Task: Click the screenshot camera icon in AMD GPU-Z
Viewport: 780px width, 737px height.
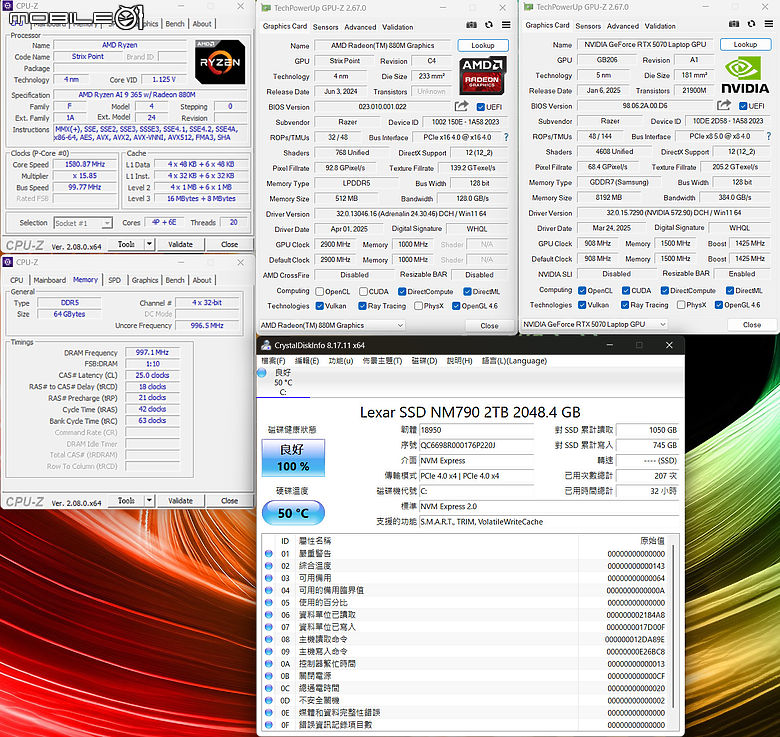Action: 472,25
